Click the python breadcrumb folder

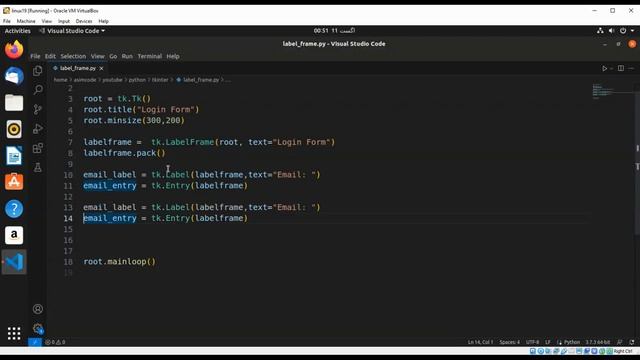pyautogui.click(x=137, y=80)
